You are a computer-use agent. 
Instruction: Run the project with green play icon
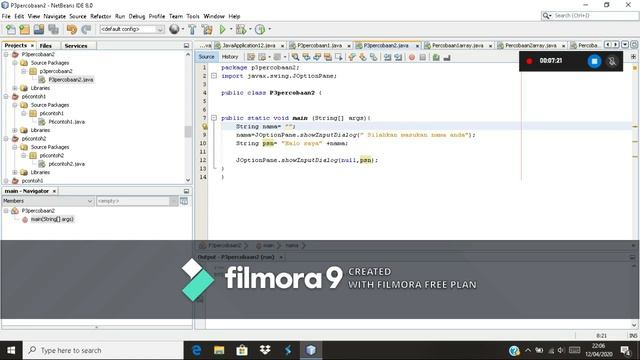222,29
